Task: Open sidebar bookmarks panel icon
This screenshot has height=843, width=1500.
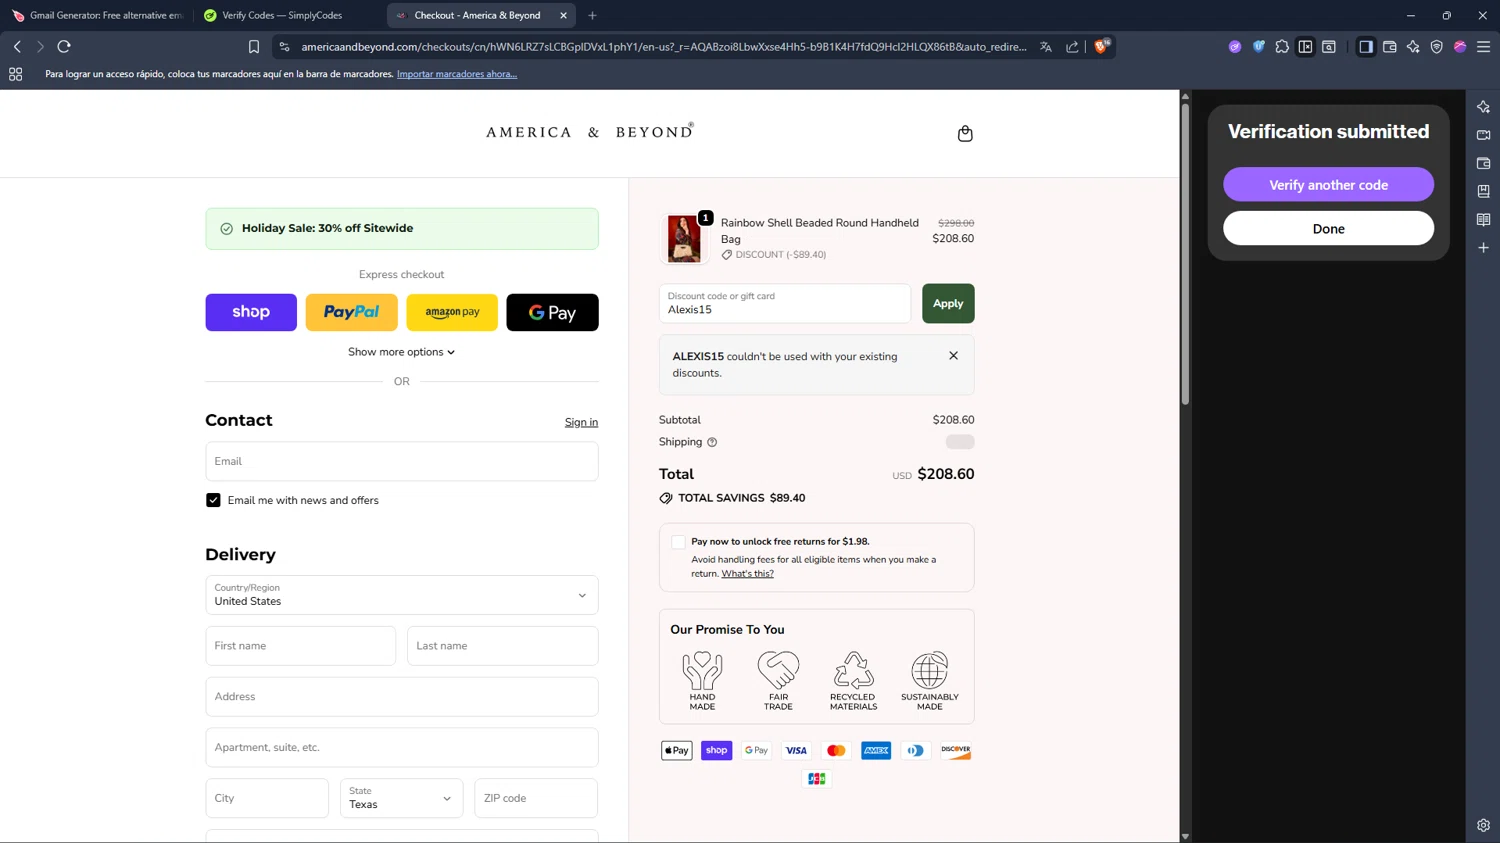Action: [1483, 191]
